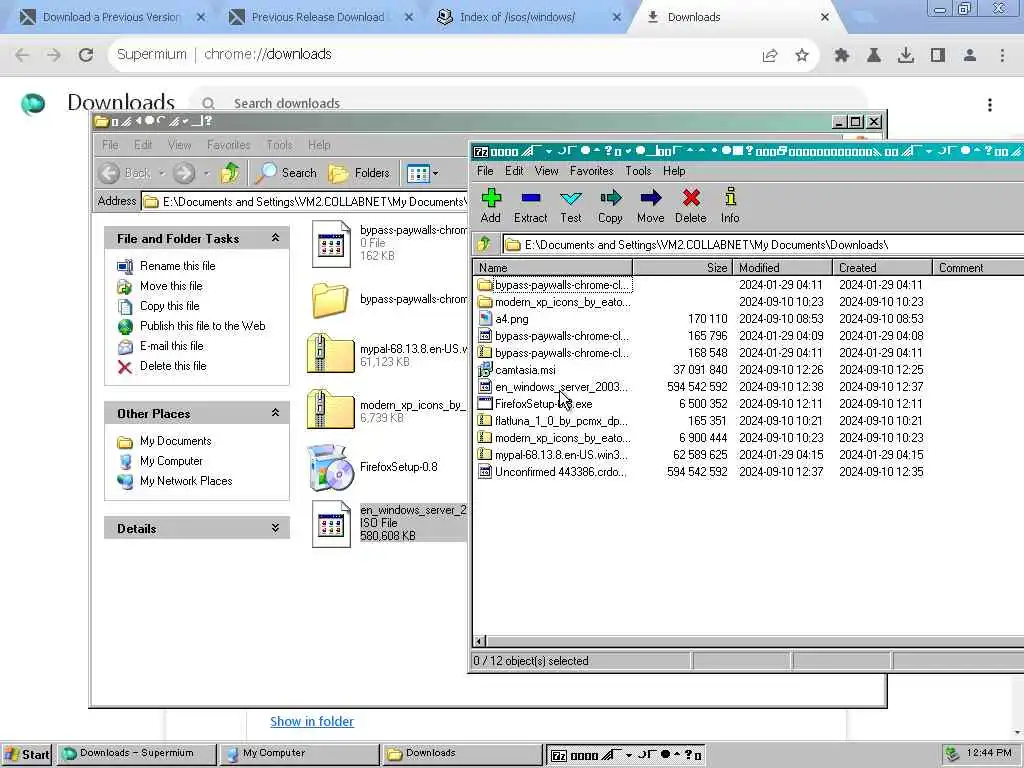Click Explorer's Up folder toolbar icon

(x=230, y=173)
